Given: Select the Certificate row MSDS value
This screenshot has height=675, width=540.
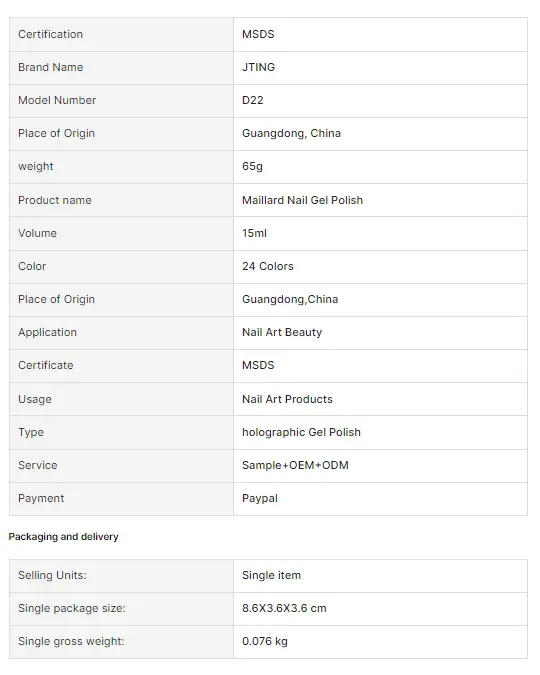Looking at the screenshot, I should pos(258,365).
